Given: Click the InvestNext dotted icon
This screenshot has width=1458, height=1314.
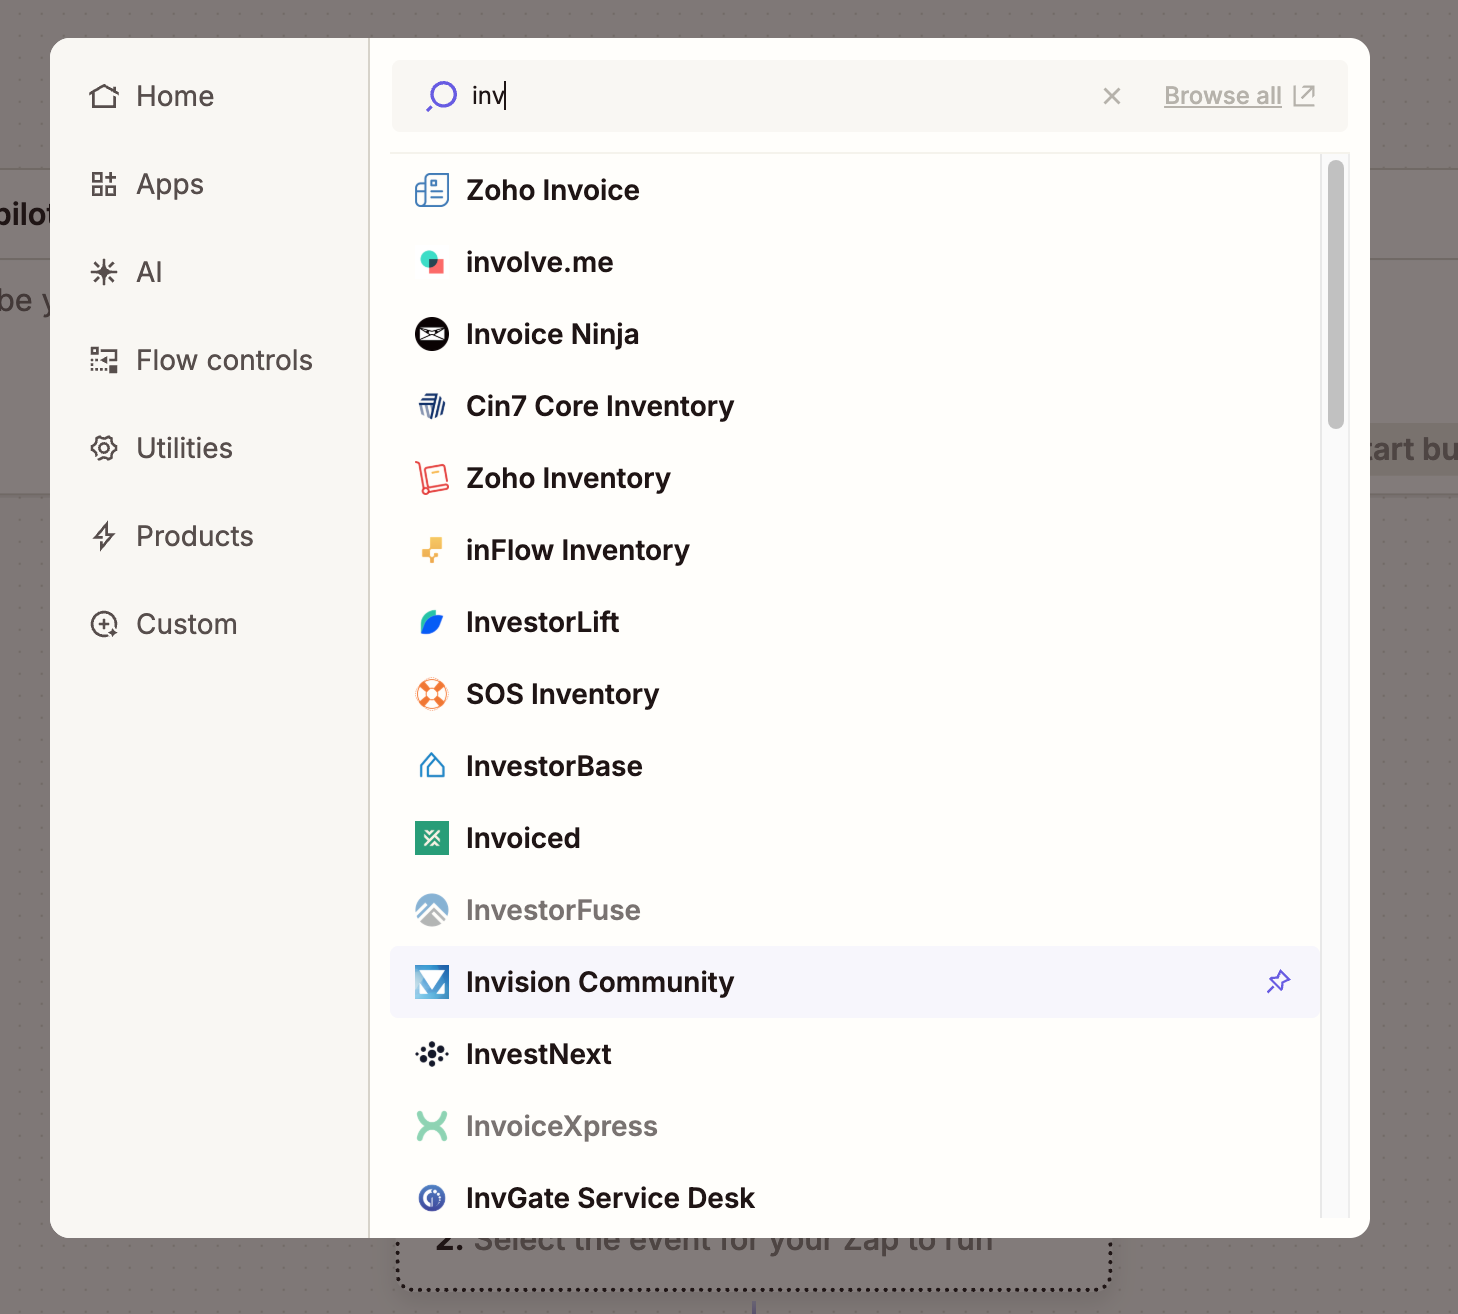Looking at the screenshot, I should coord(432,1054).
